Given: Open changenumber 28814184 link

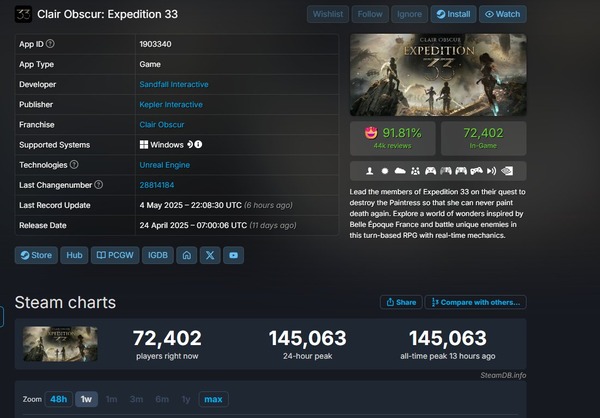Looking at the screenshot, I should coord(157,185).
